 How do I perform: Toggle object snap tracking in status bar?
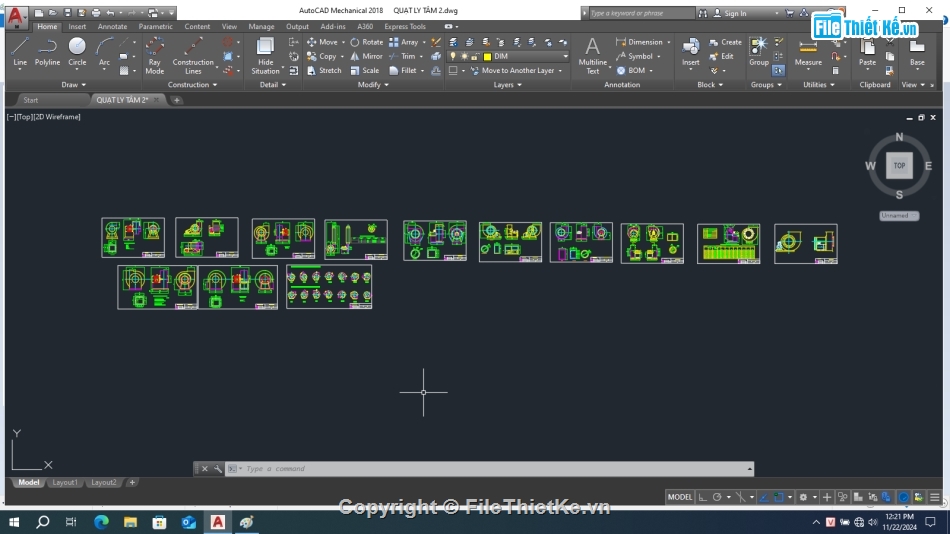pyautogui.click(x=764, y=497)
